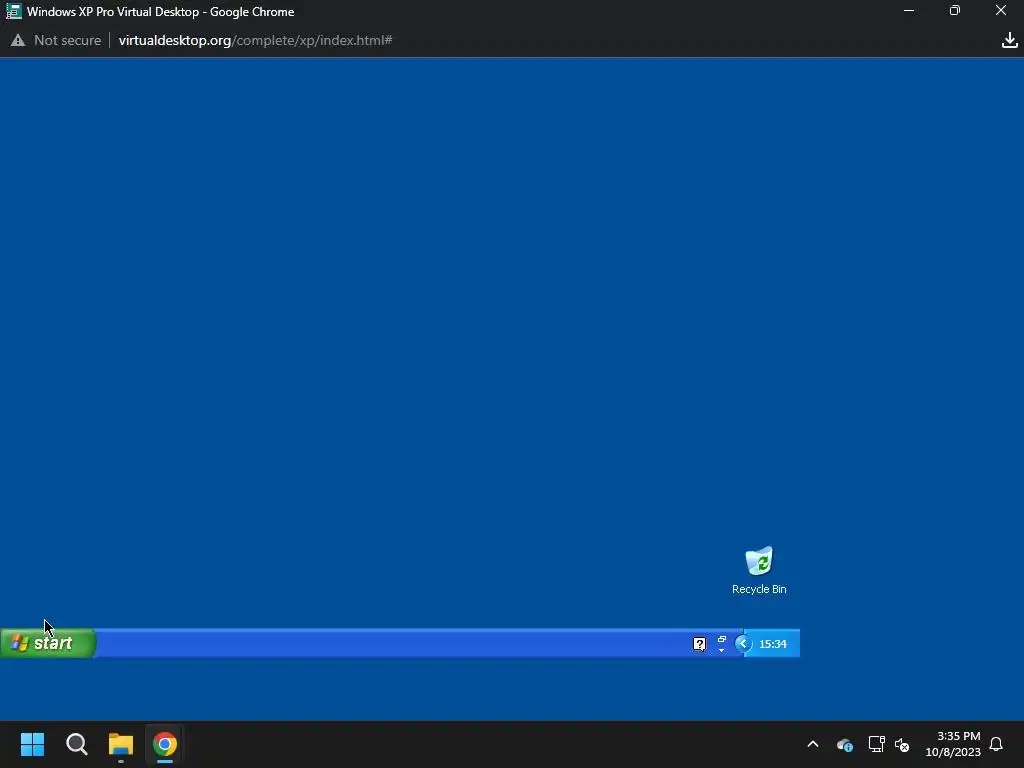The image size is (1024, 768).
Task: Click the XP taskbar clock showing 15:34
Action: (x=773, y=644)
